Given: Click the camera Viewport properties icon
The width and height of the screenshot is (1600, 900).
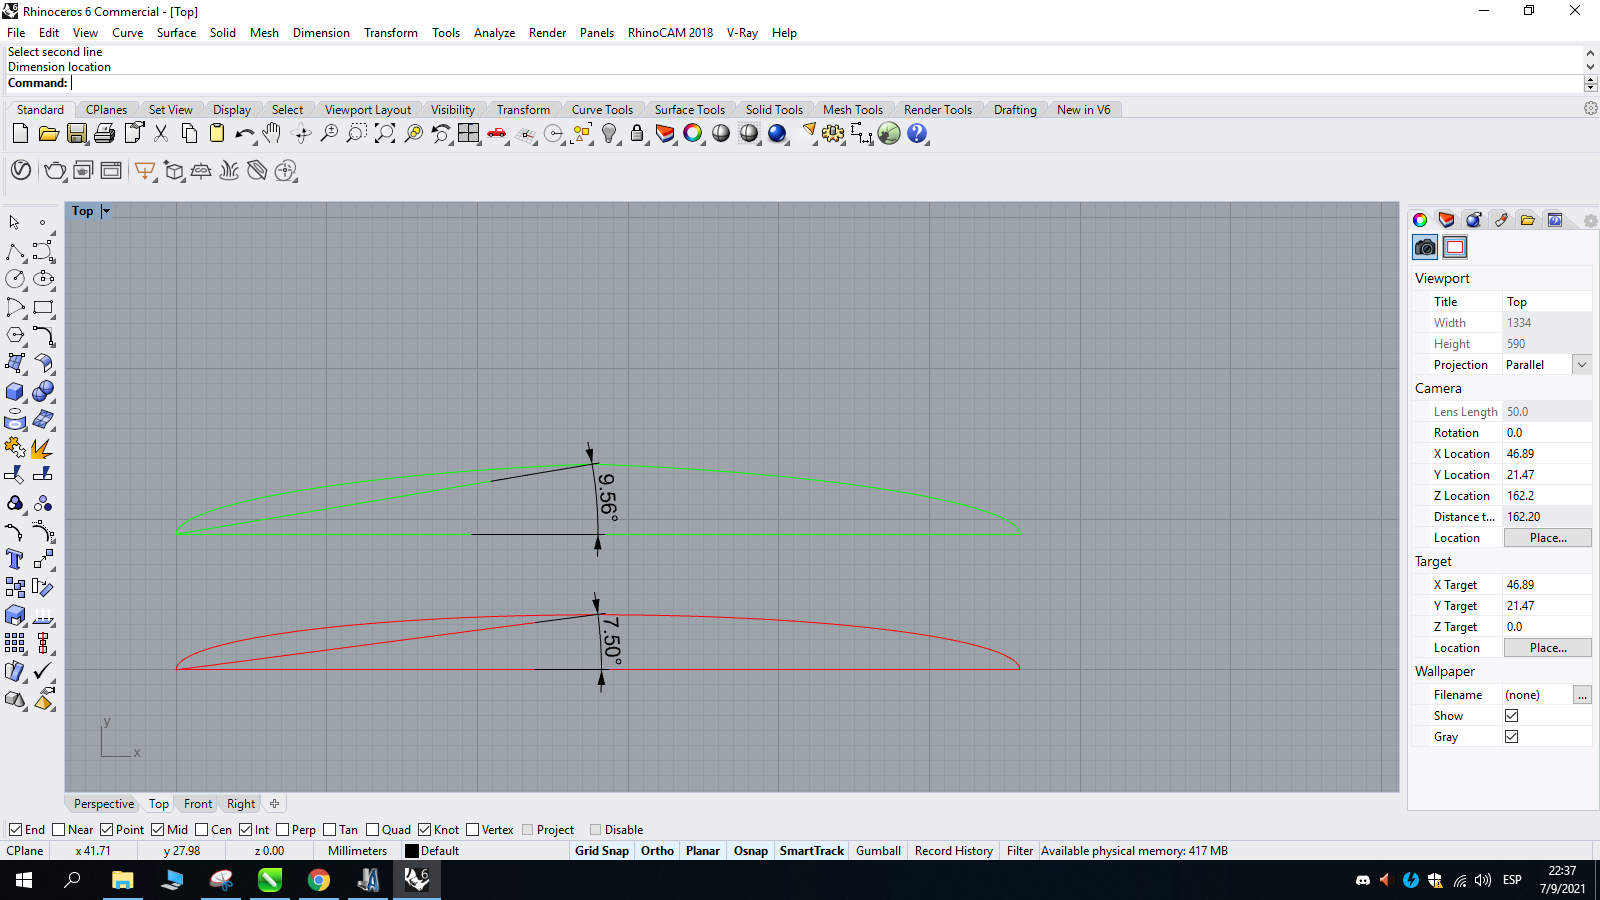Looking at the screenshot, I should pyautogui.click(x=1425, y=247).
